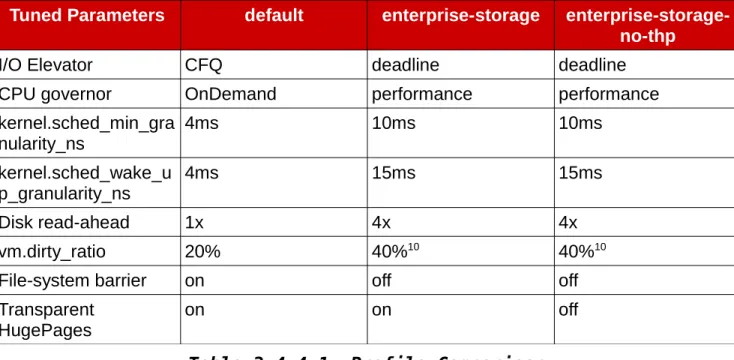This screenshot has width=734, height=360.
Task: Click the 'kernel.sched_wake_up_granularity_ns' parameter cell
Action: (90, 183)
